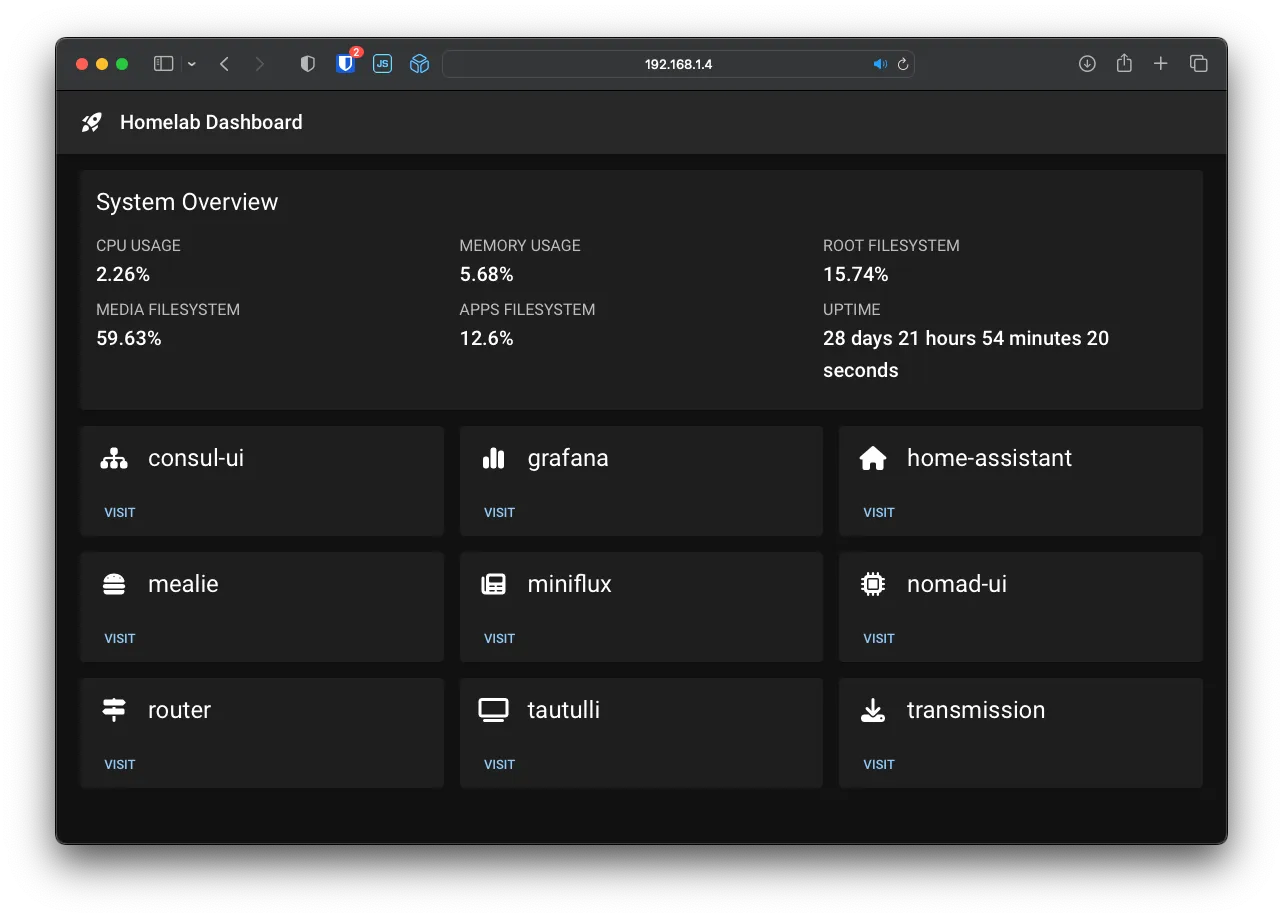Screen dimensions: 1283x918
Task: Click the mealie burger icon
Action: click(x=114, y=585)
